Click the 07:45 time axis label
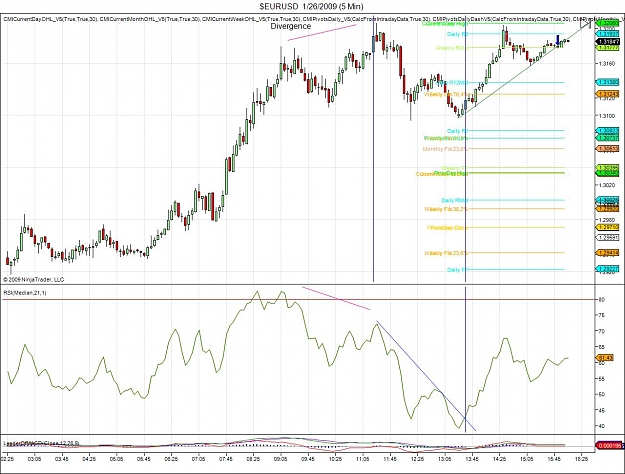This screenshot has height=474, width=625. [226, 459]
